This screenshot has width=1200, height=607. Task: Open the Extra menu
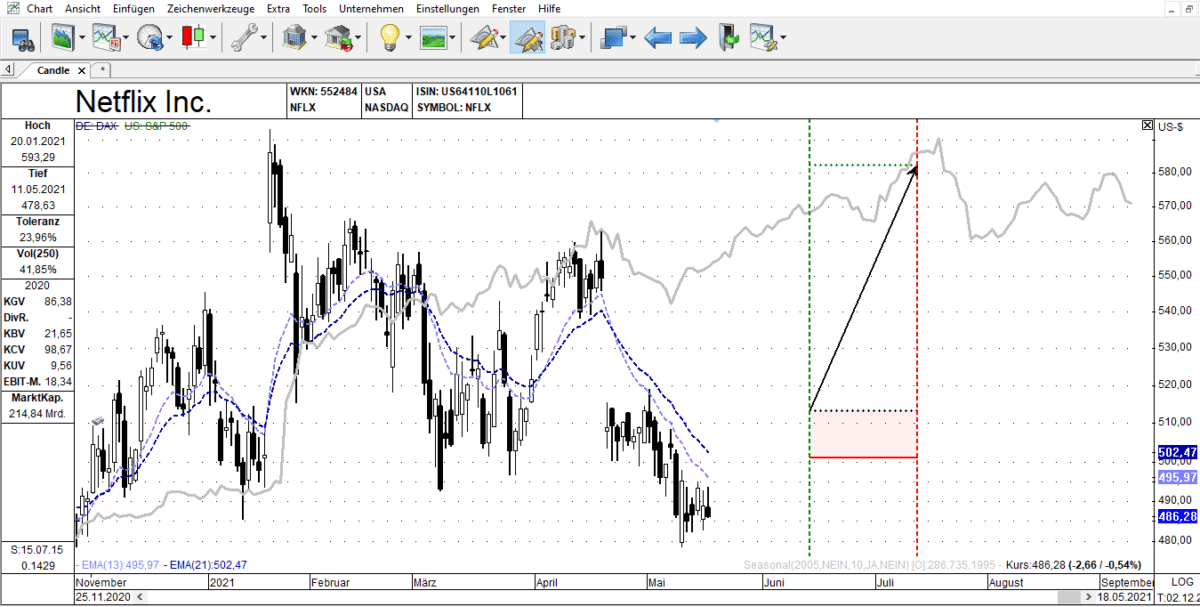pyautogui.click(x=279, y=8)
